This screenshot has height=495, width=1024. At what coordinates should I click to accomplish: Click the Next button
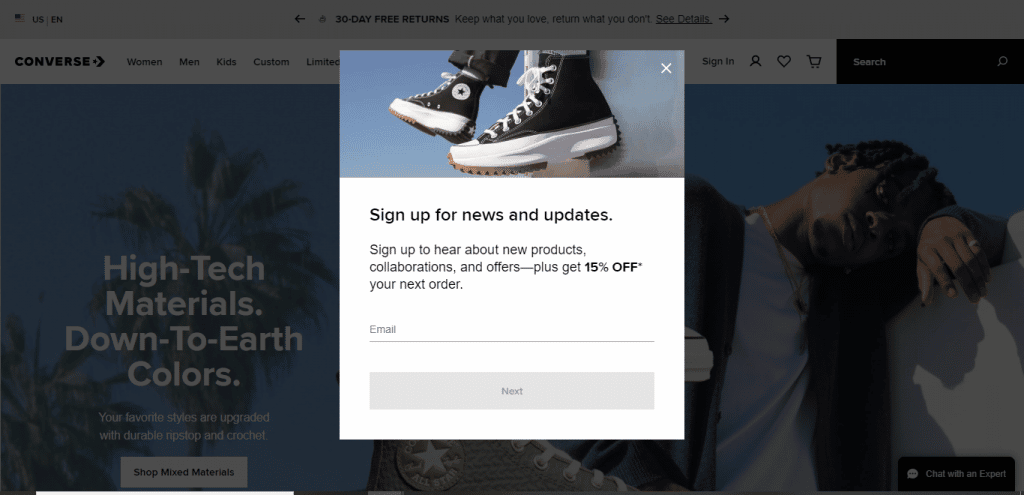pyautogui.click(x=511, y=391)
